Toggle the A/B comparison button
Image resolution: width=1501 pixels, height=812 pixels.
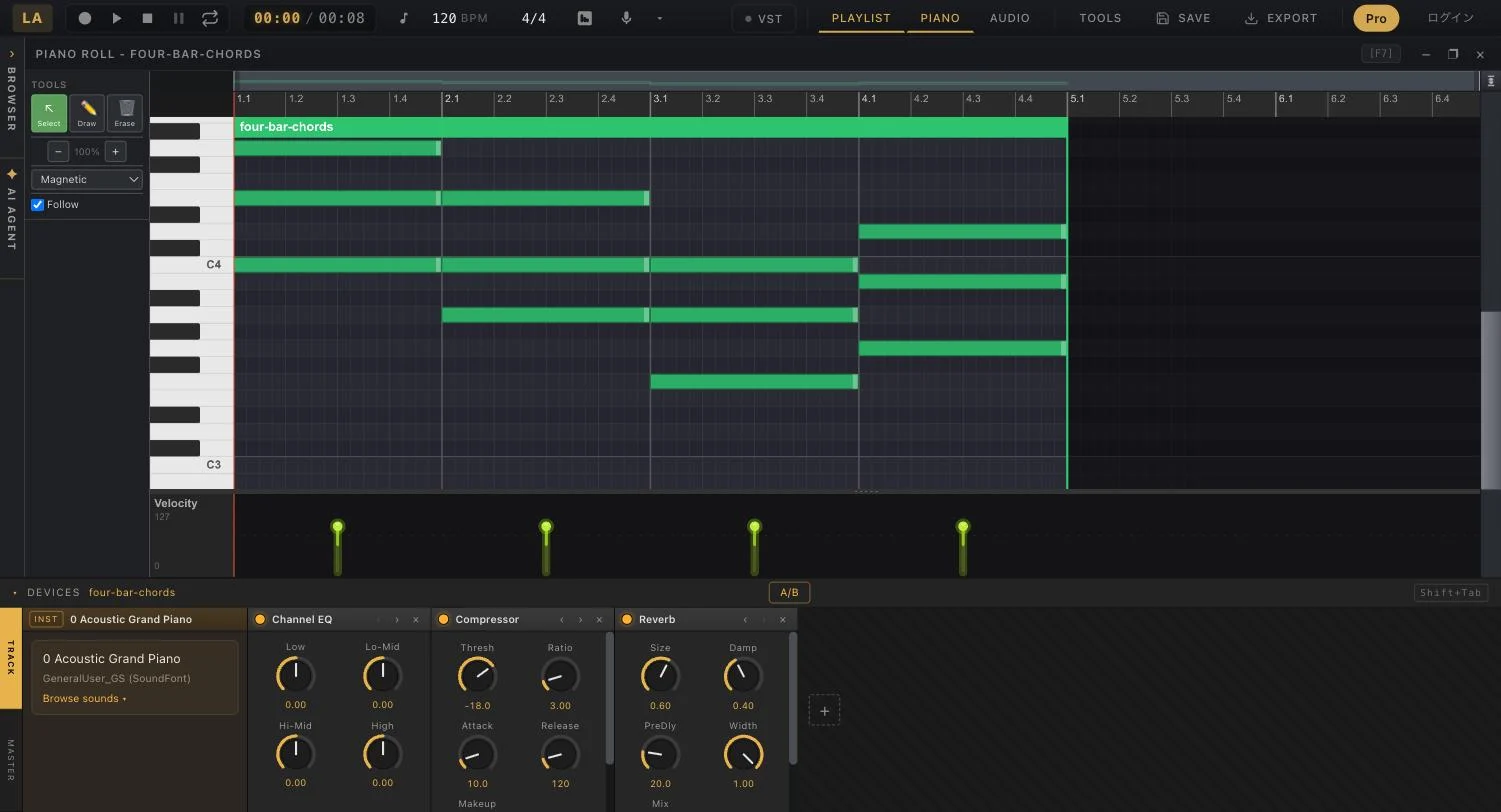[x=789, y=593]
